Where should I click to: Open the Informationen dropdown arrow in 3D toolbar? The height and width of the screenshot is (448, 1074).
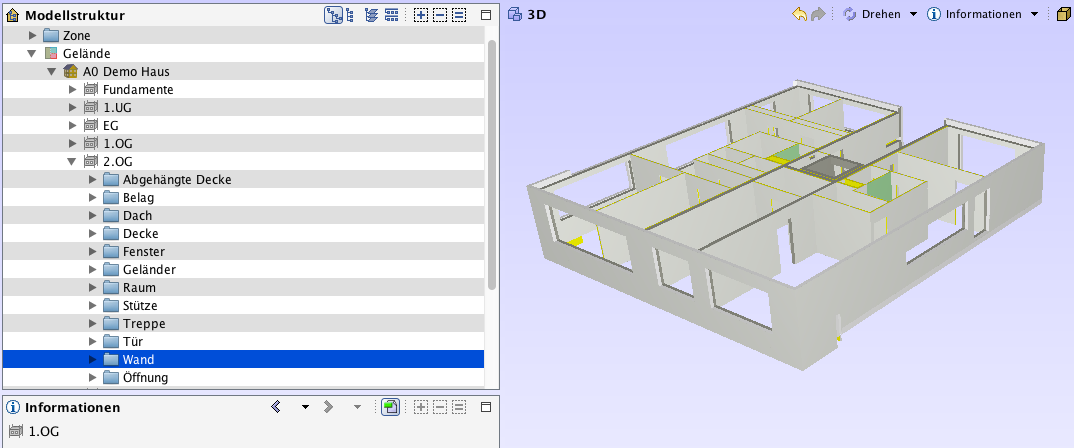click(1034, 14)
